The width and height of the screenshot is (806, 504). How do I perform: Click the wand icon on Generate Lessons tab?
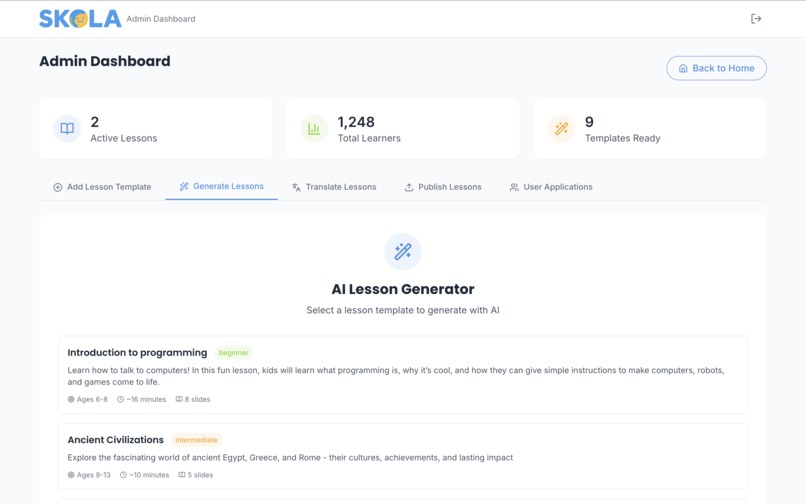pyautogui.click(x=184, y=186)
